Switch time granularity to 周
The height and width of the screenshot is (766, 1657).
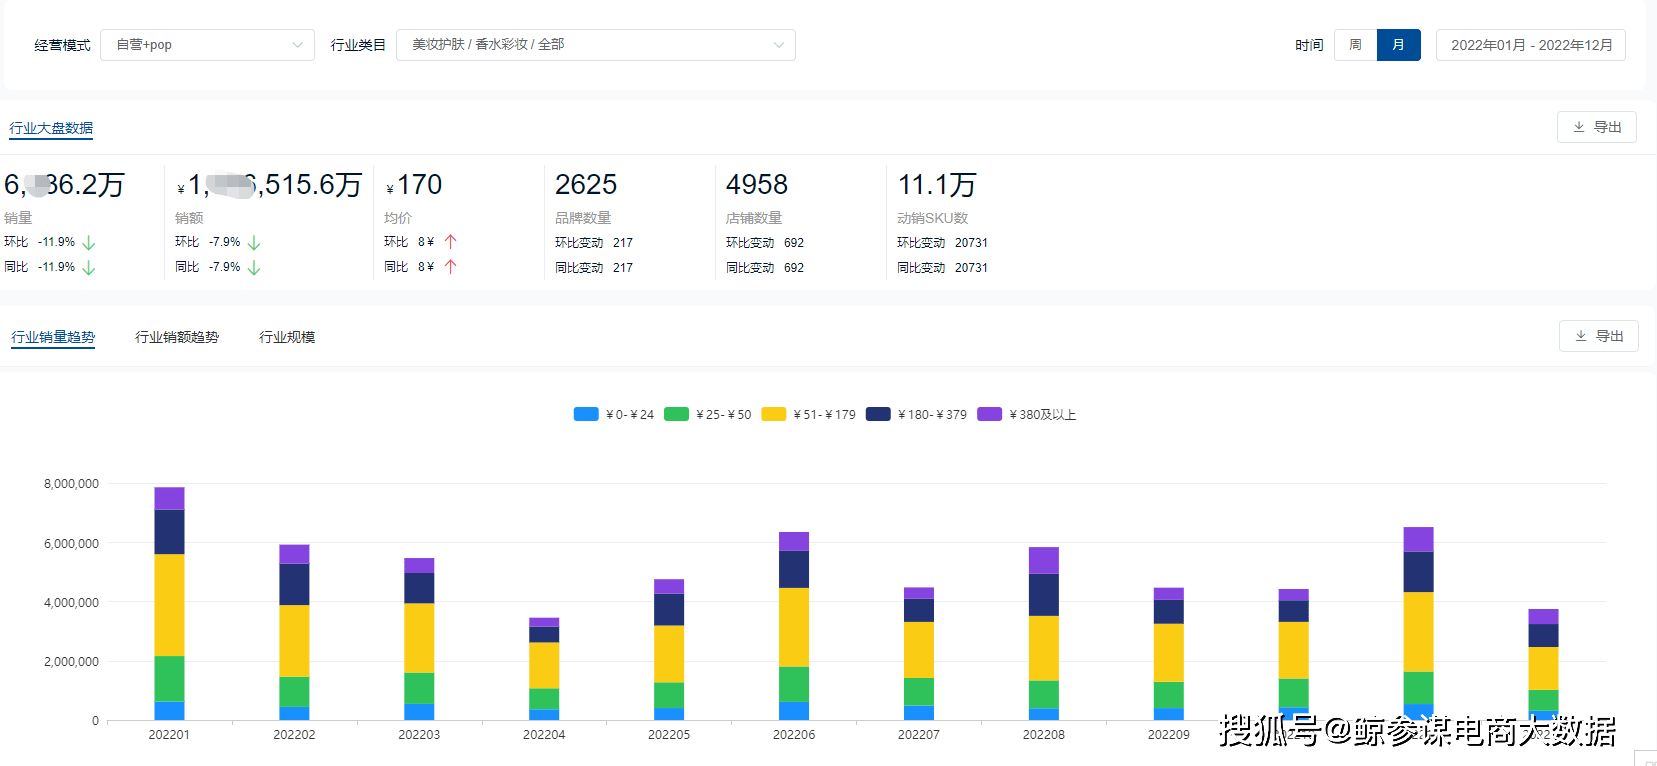[1355, 45]
